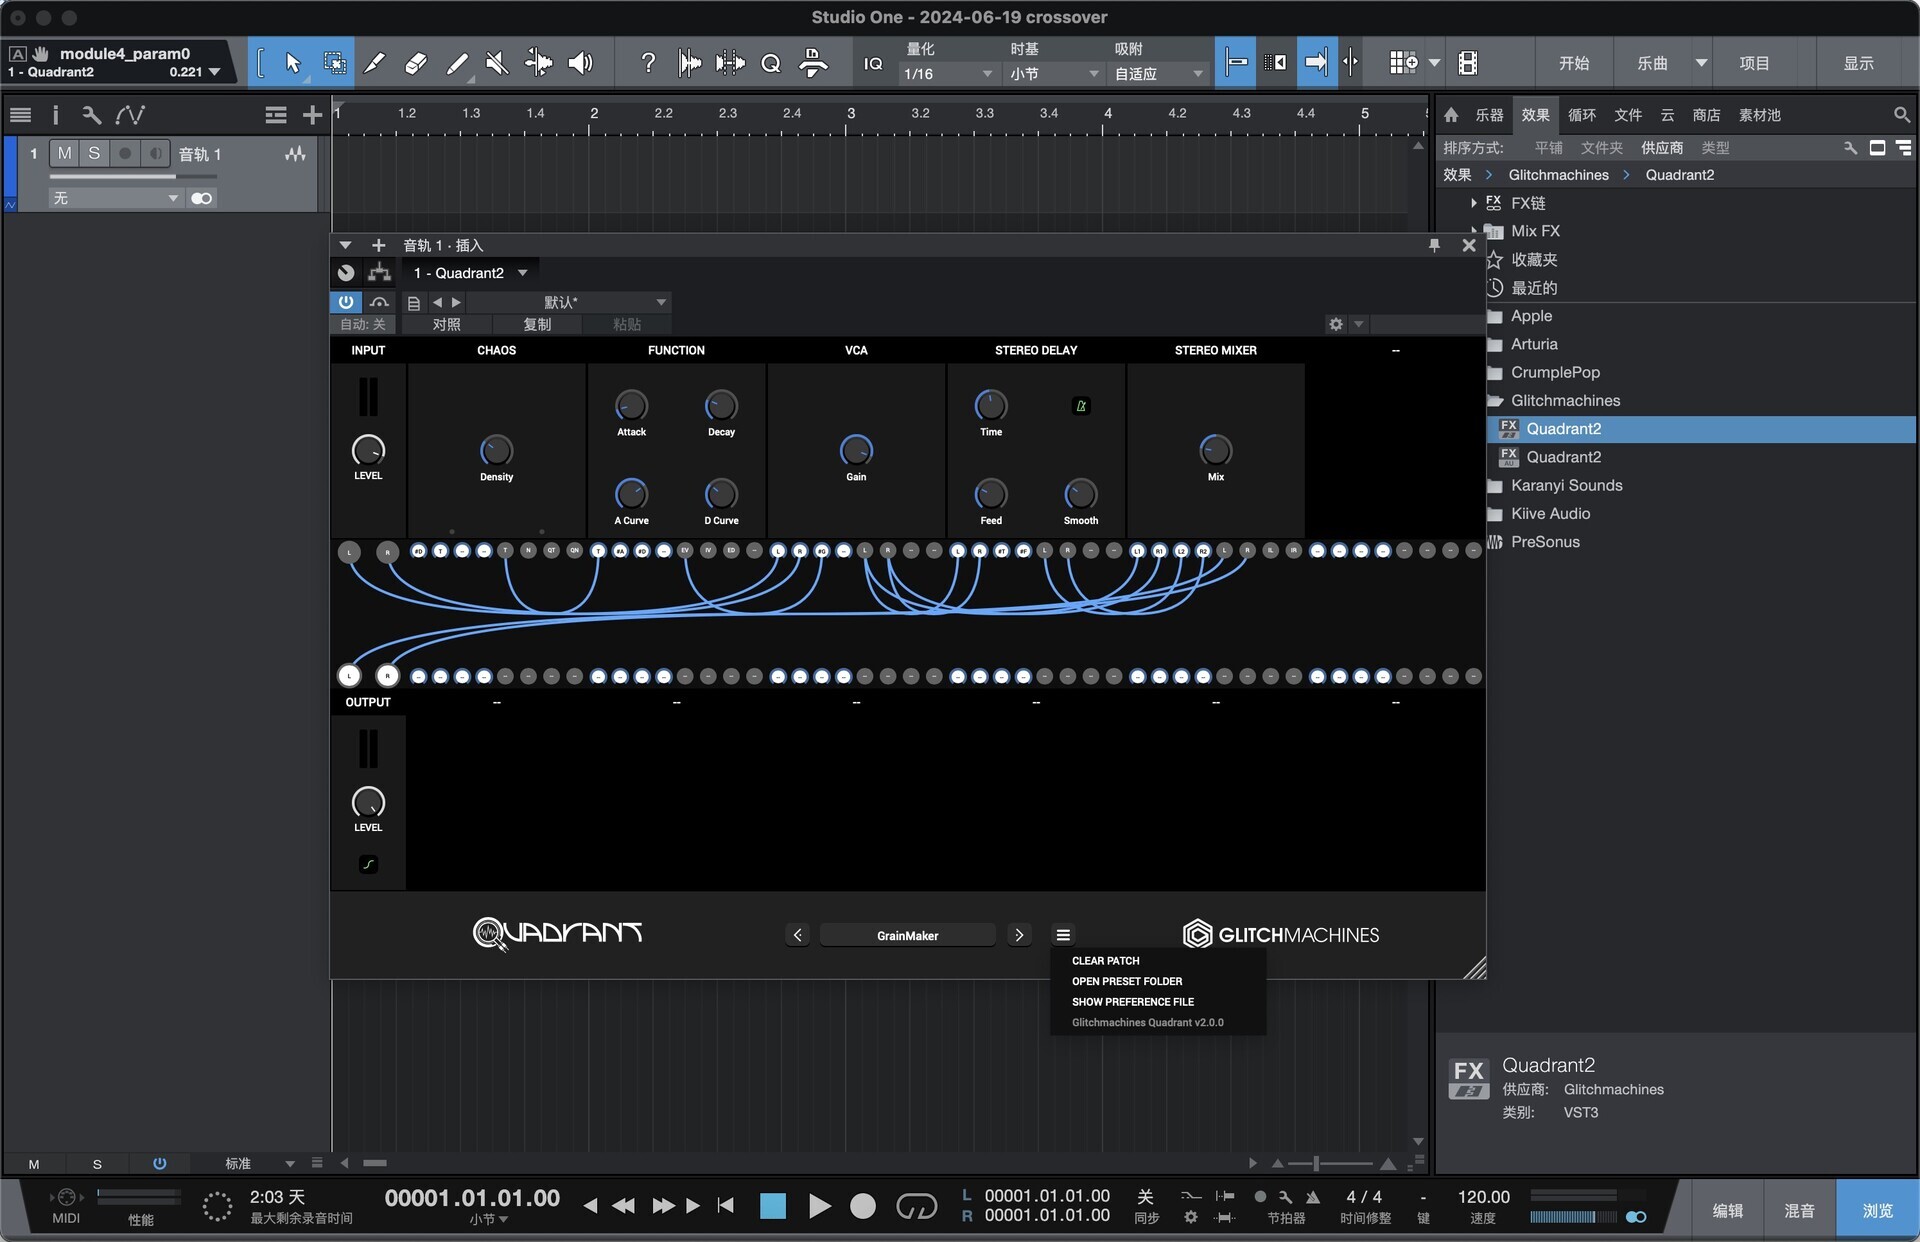
Task: Choose CLEAR PATCH from menu
Action: (1105, 960)
